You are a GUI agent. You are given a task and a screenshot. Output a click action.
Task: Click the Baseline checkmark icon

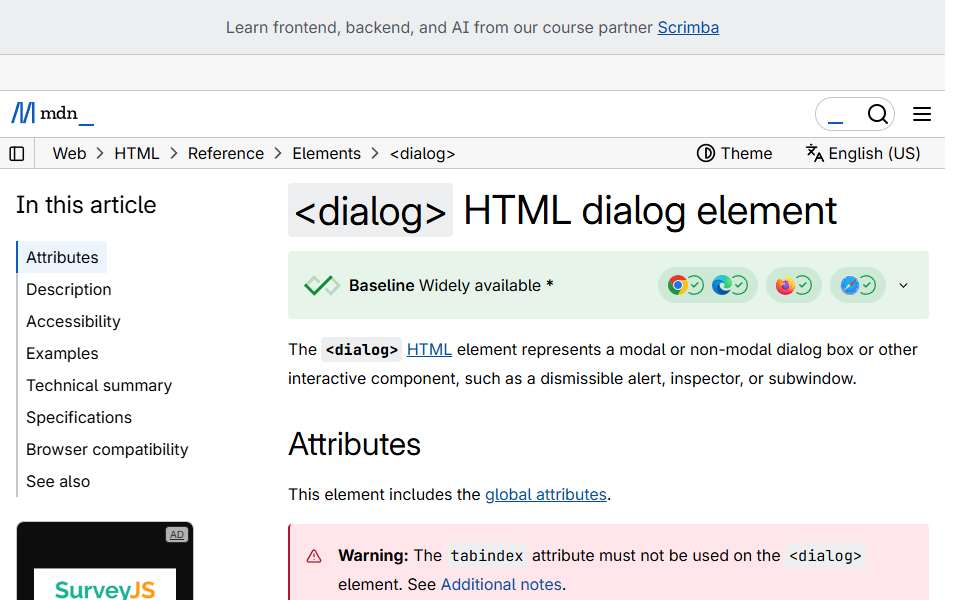tap(321, 285)
